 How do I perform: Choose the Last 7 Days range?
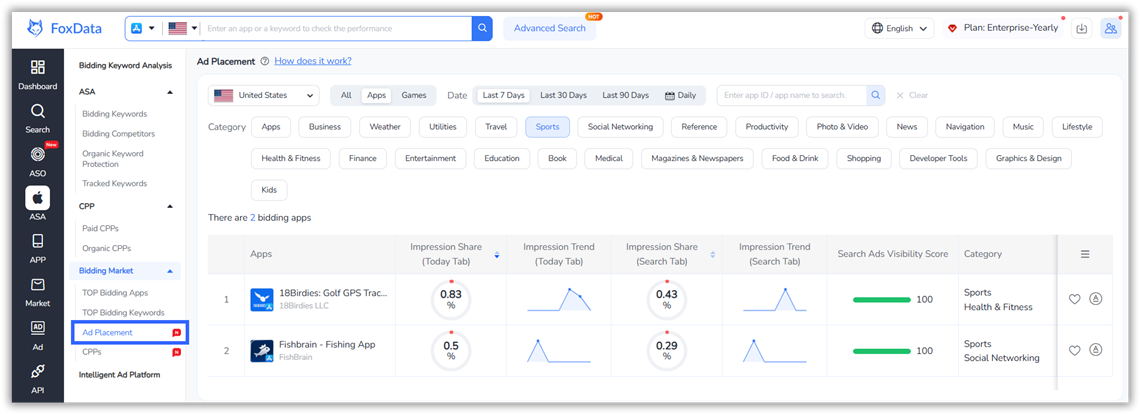tap(503, 95)
